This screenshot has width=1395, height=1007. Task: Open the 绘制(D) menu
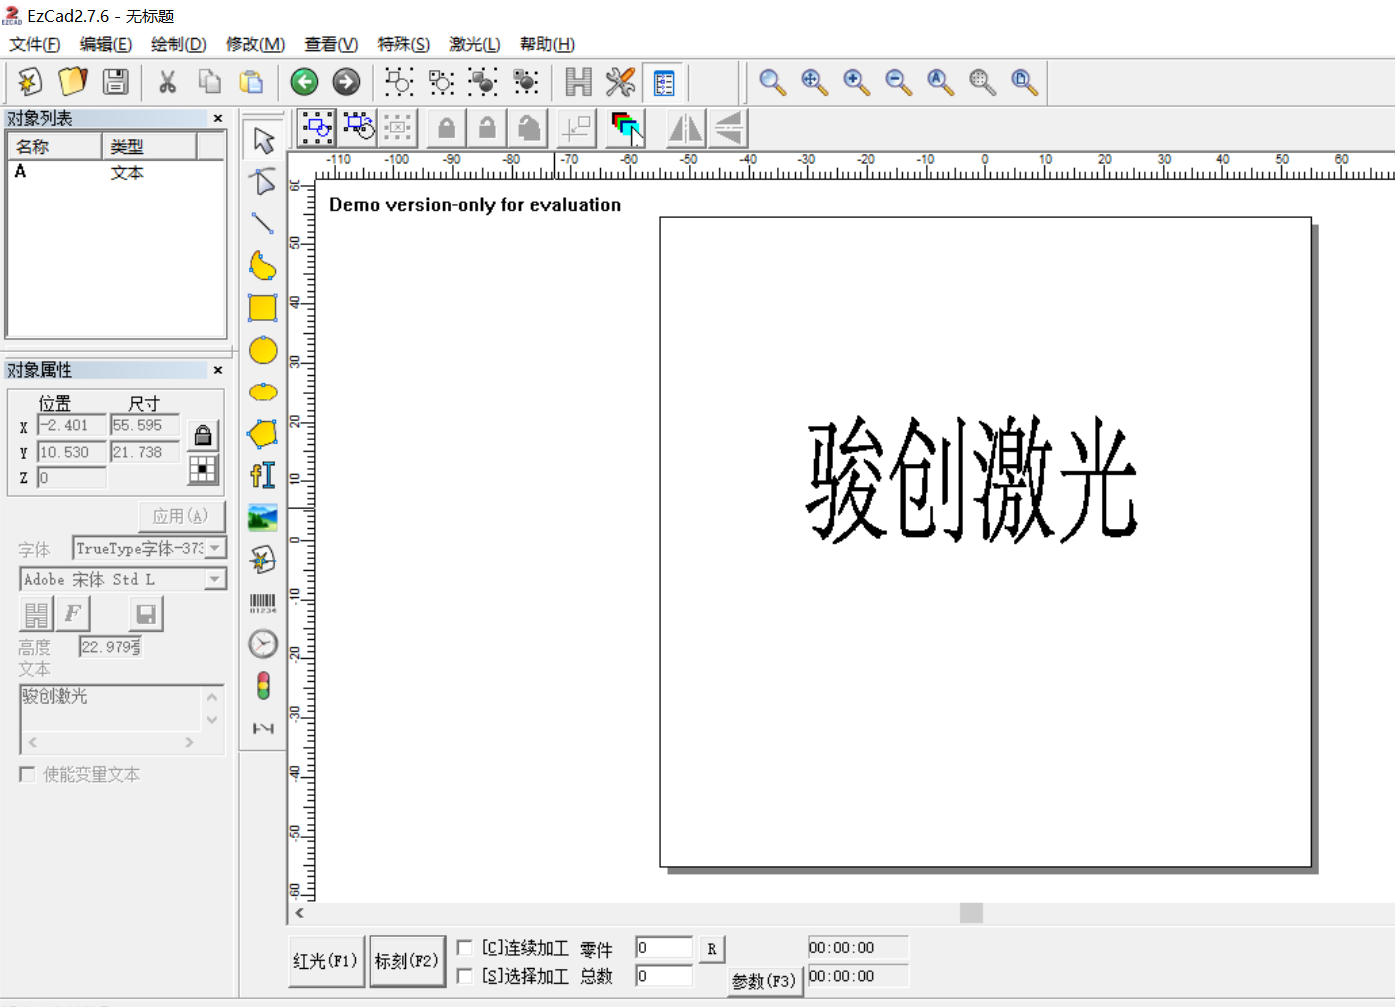coord(178,44)
